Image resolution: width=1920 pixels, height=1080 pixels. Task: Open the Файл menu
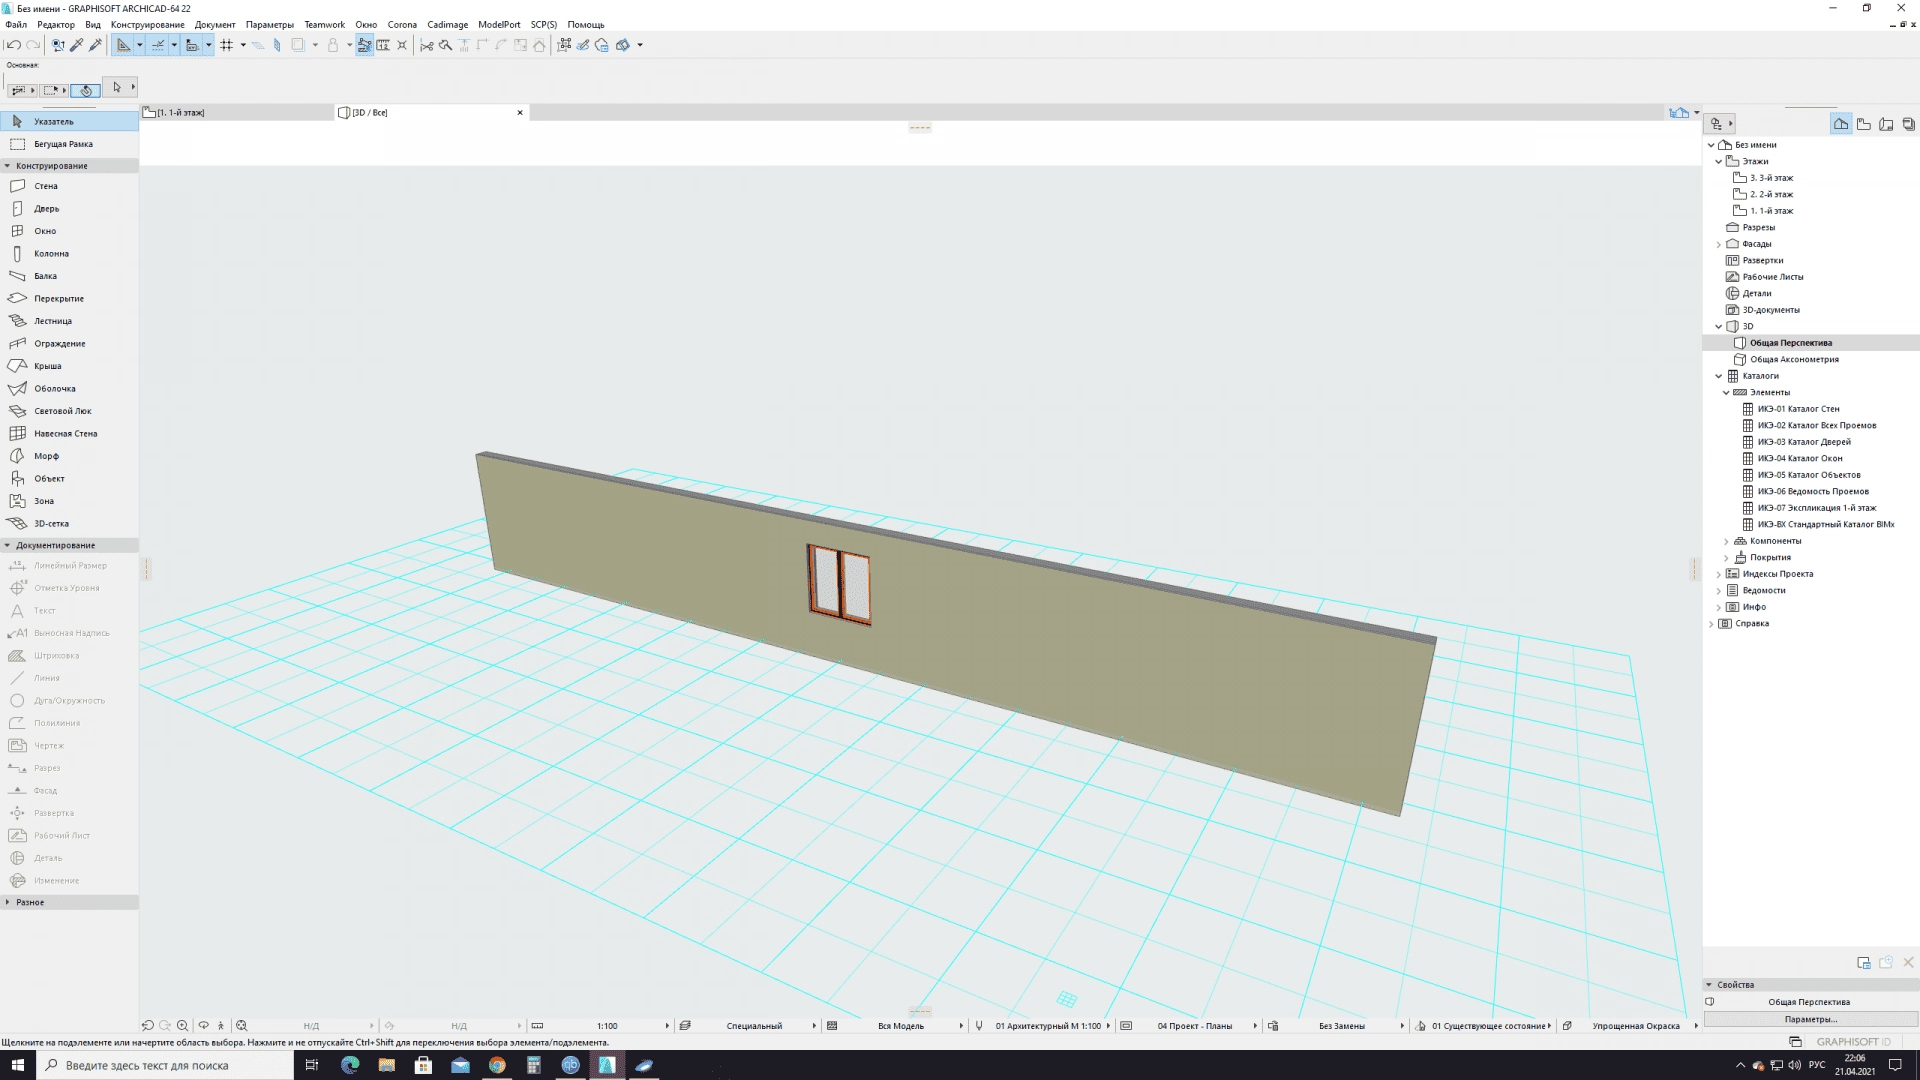(x=16, y=25)
